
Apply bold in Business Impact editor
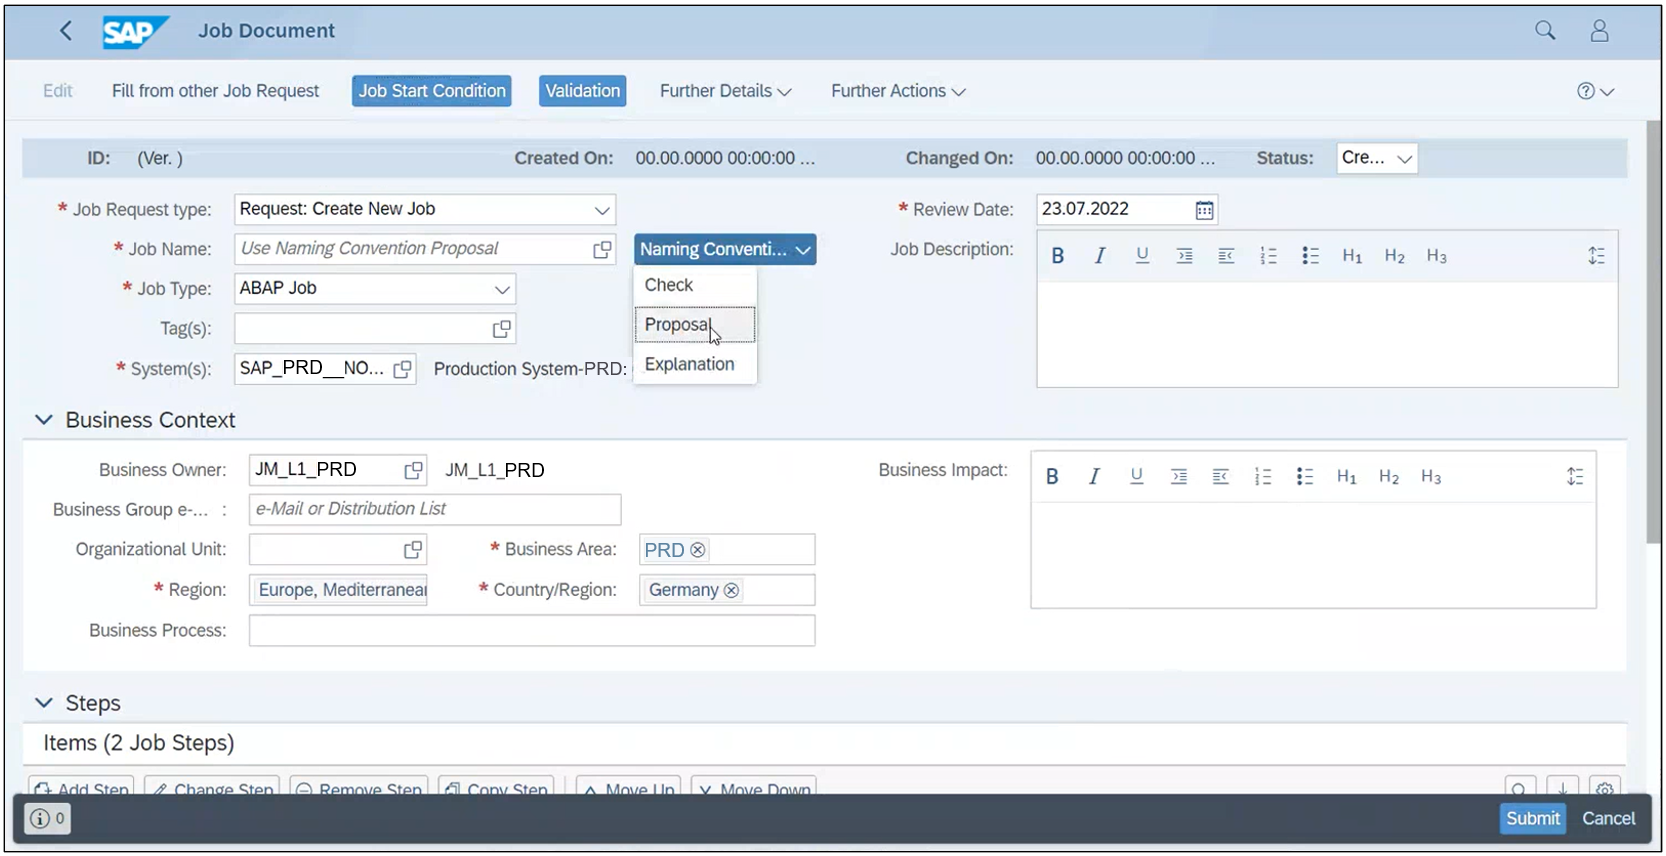point(1052,477)
